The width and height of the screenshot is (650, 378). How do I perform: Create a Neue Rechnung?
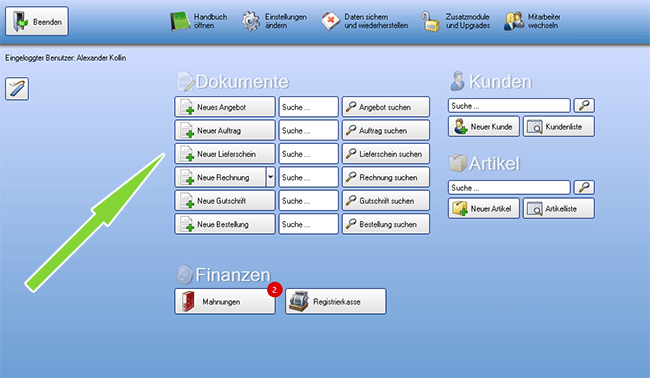click(x=220, y=177)
